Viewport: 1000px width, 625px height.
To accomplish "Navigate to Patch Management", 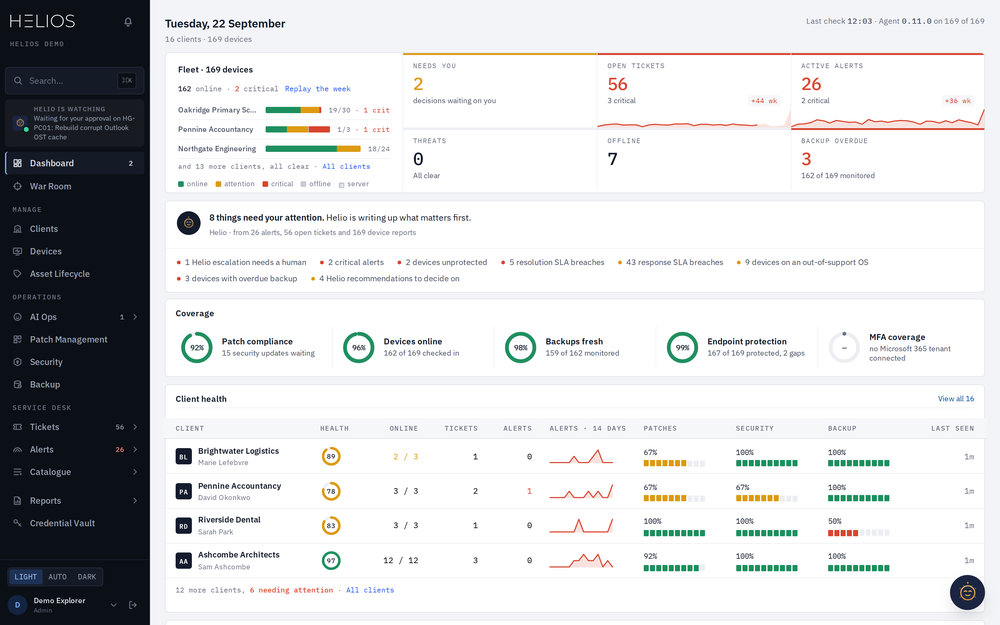I will pyautogui.click(x=75, y=339).
